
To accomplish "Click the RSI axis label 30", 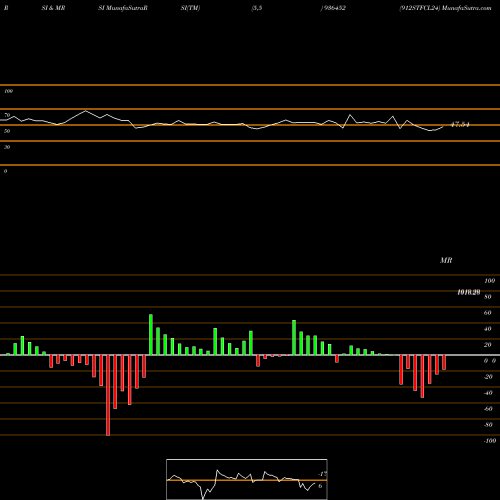I will click(x=7, y=147).
